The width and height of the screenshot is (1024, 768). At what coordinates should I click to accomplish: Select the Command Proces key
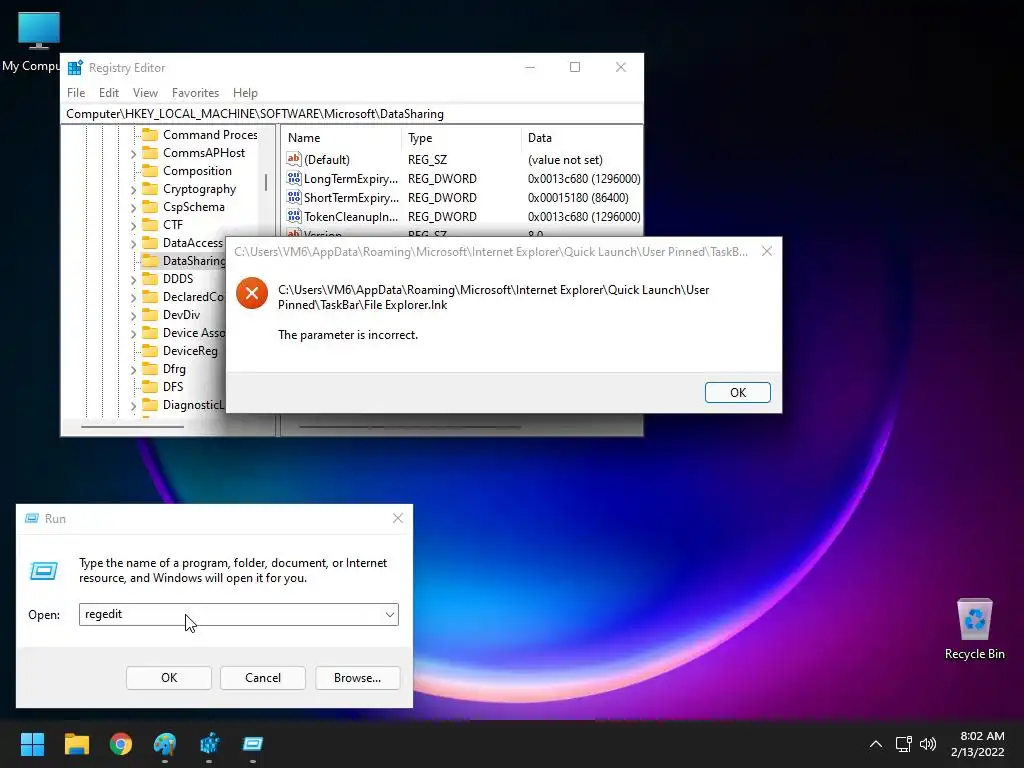(x=210, y=135)
